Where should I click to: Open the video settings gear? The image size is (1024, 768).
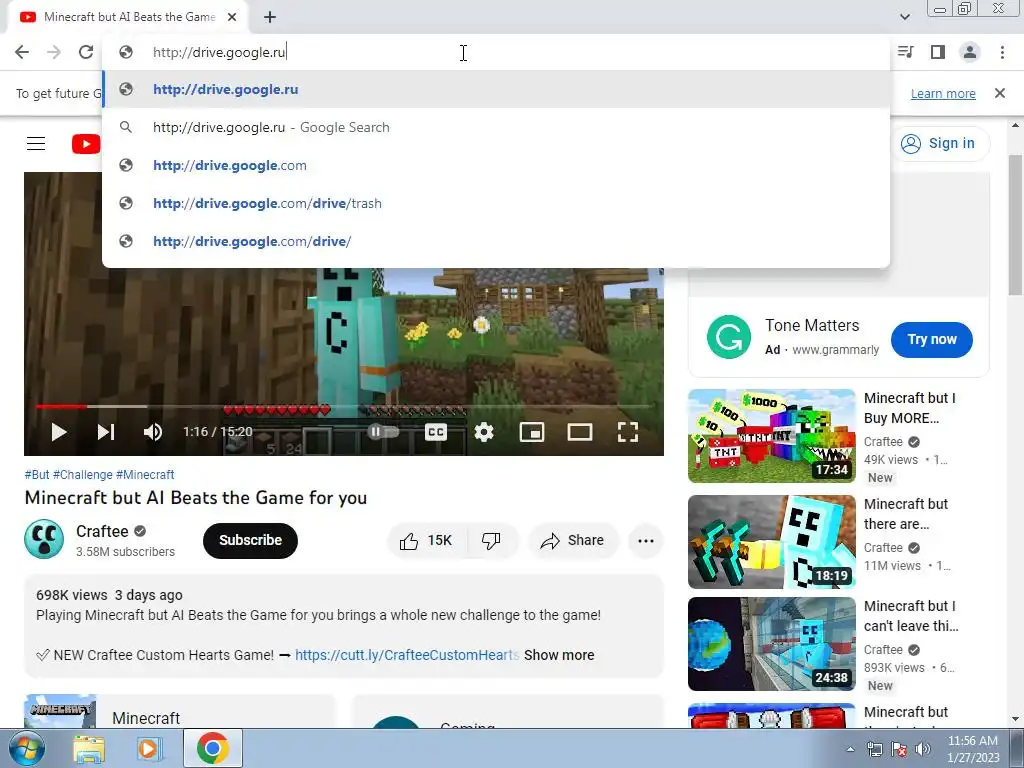[x=484, y=432]
